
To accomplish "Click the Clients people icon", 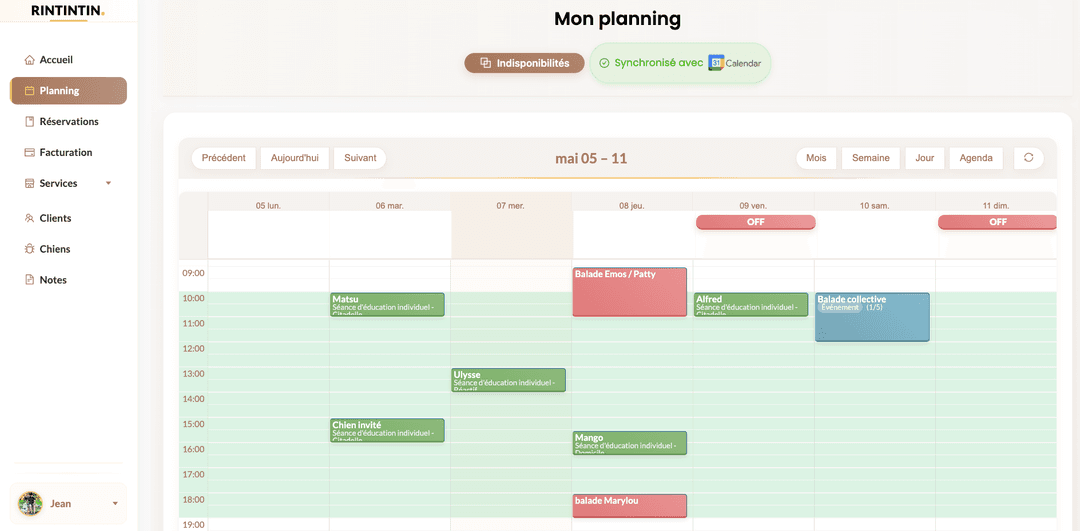I will pyautogui.click(x=29, y=218).
